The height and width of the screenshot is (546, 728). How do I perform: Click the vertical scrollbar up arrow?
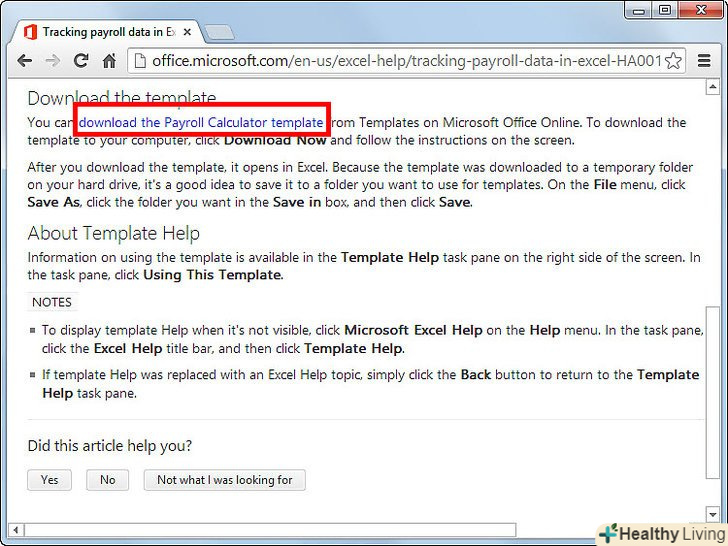[713, 87]
